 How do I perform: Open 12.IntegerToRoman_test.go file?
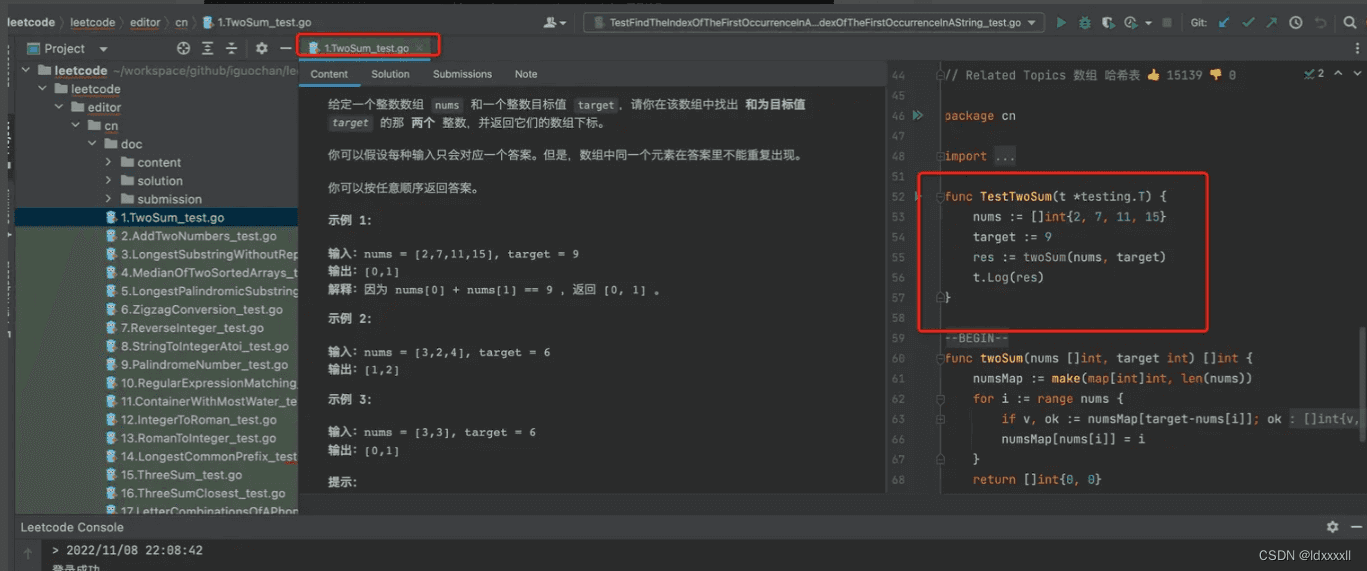(x=198, y=420)
